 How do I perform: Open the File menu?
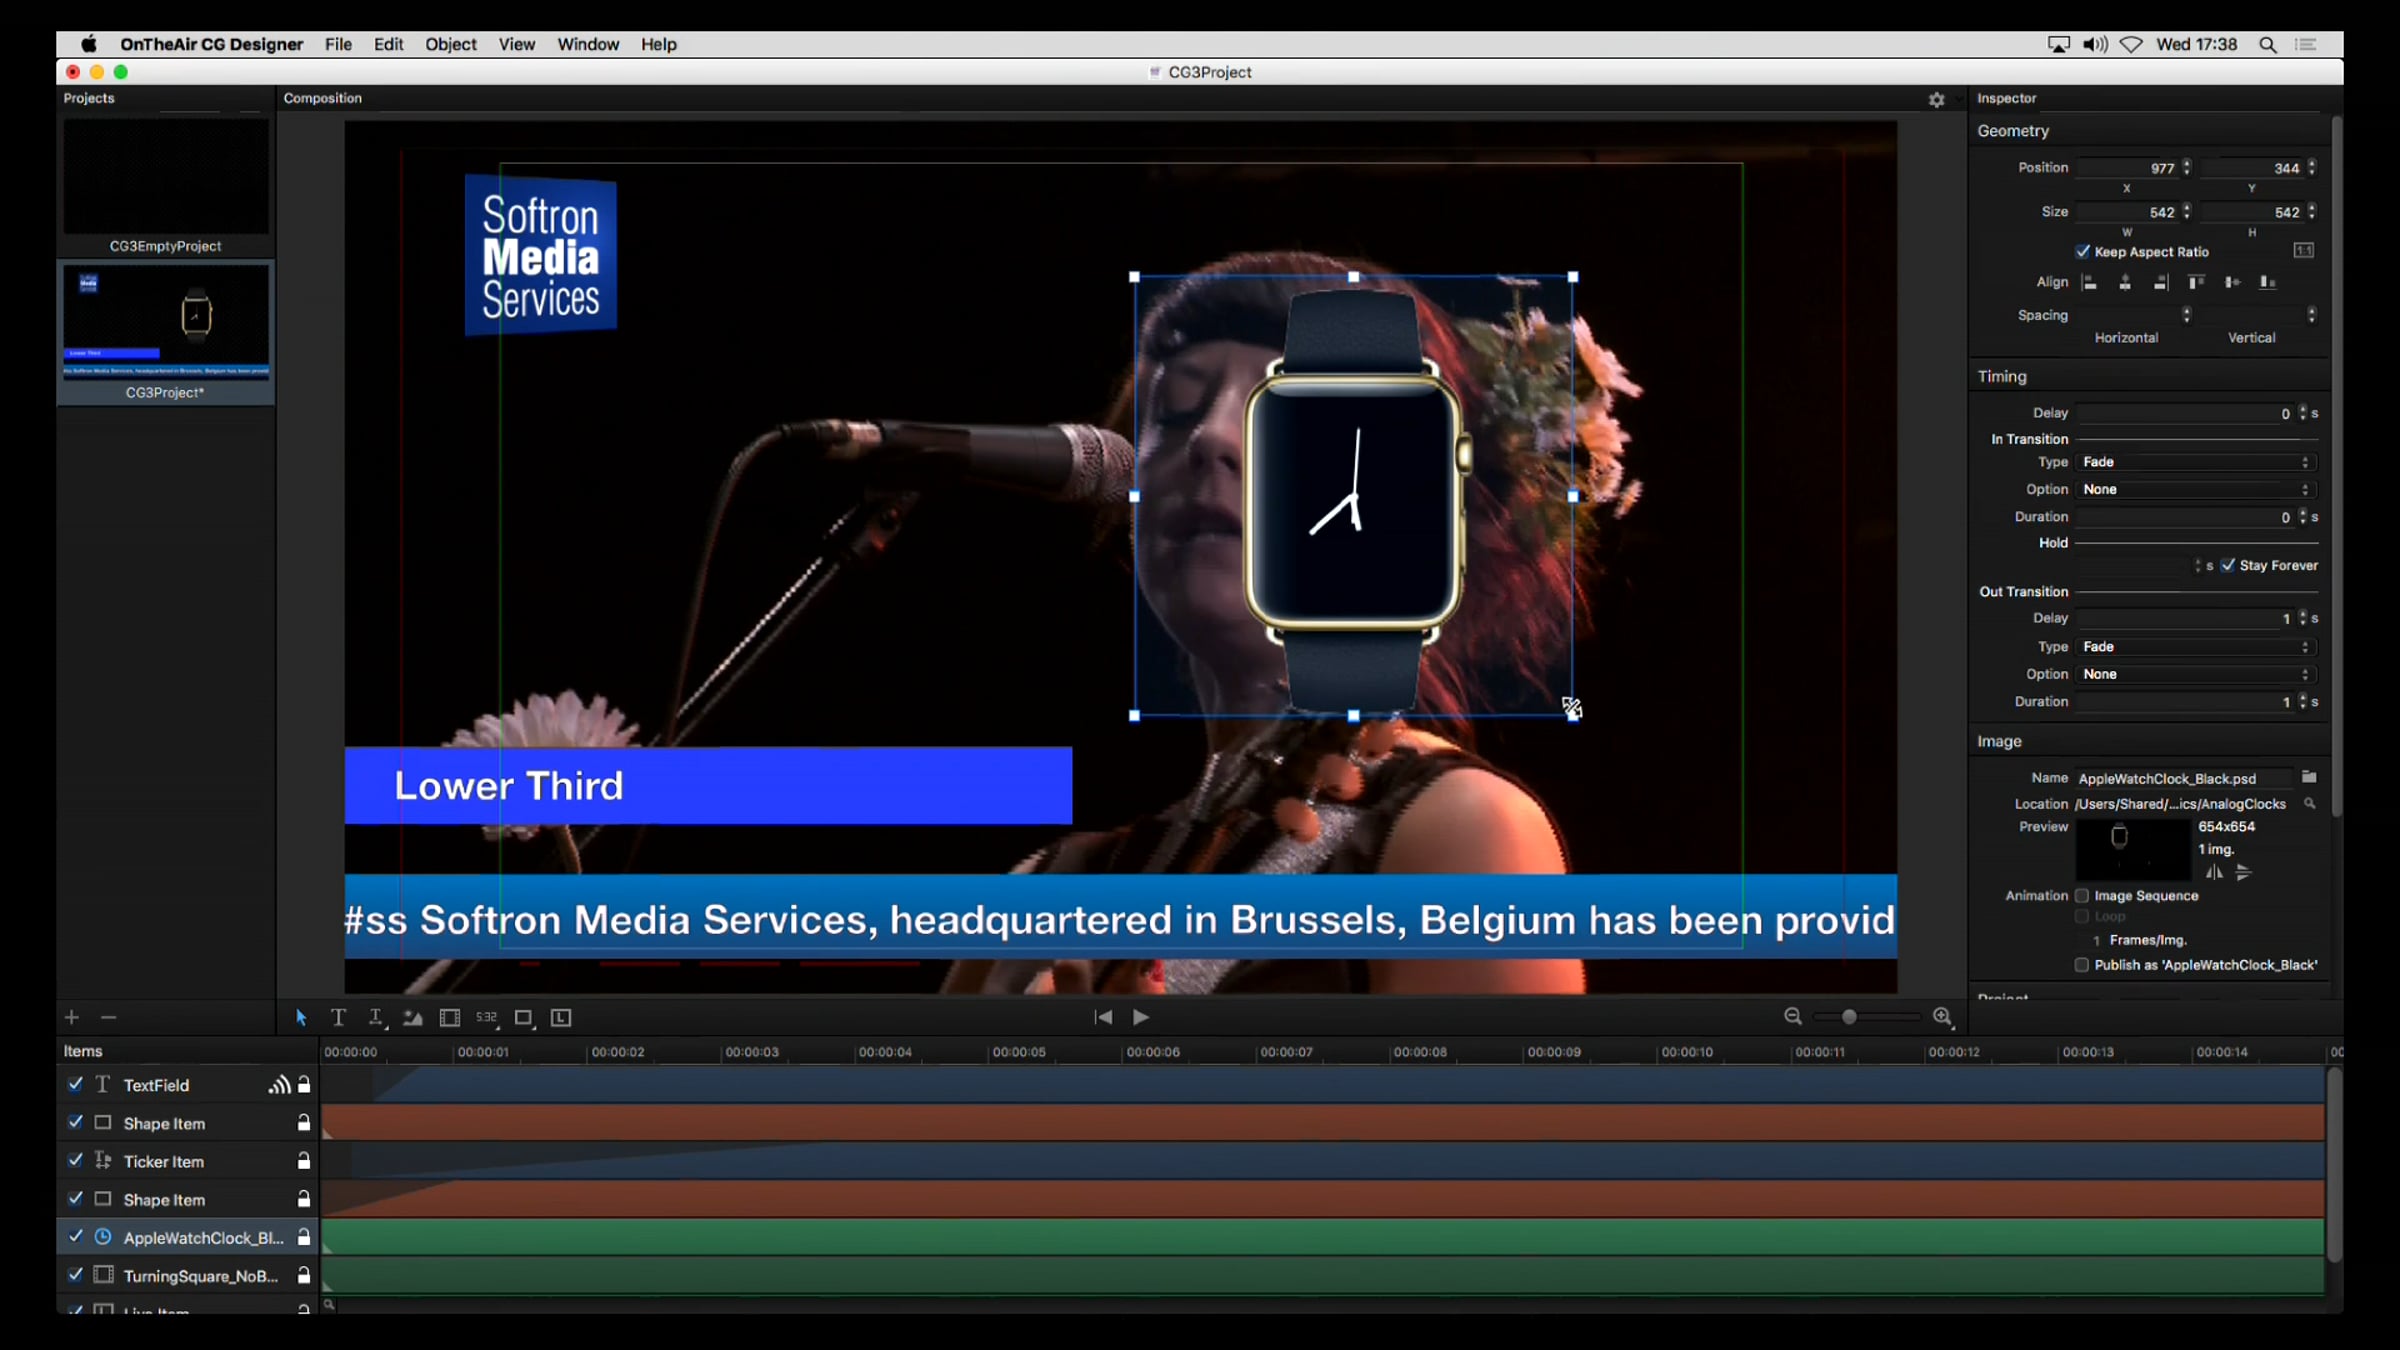(338, 44)
